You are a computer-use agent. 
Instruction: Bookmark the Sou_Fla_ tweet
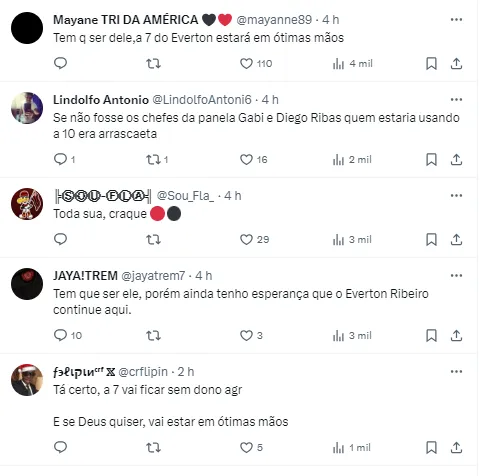[431, 239]
